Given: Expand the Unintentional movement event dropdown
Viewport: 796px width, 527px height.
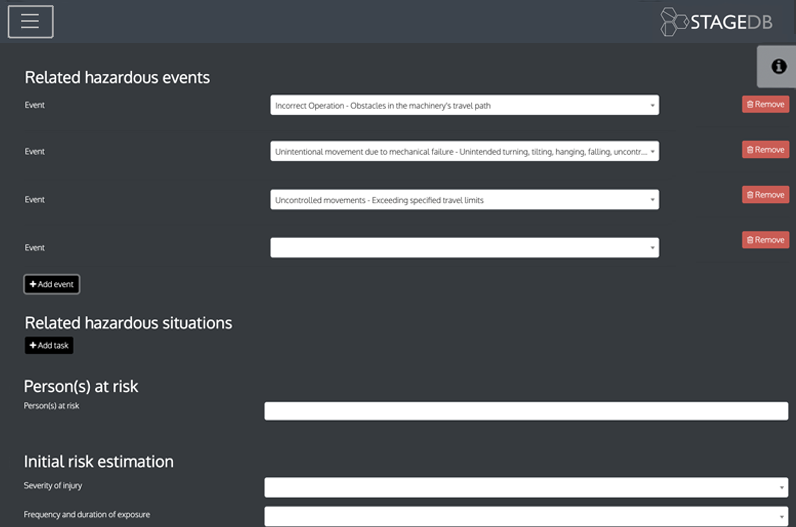Looking at the screenshot, I should (x=464, y=151).
